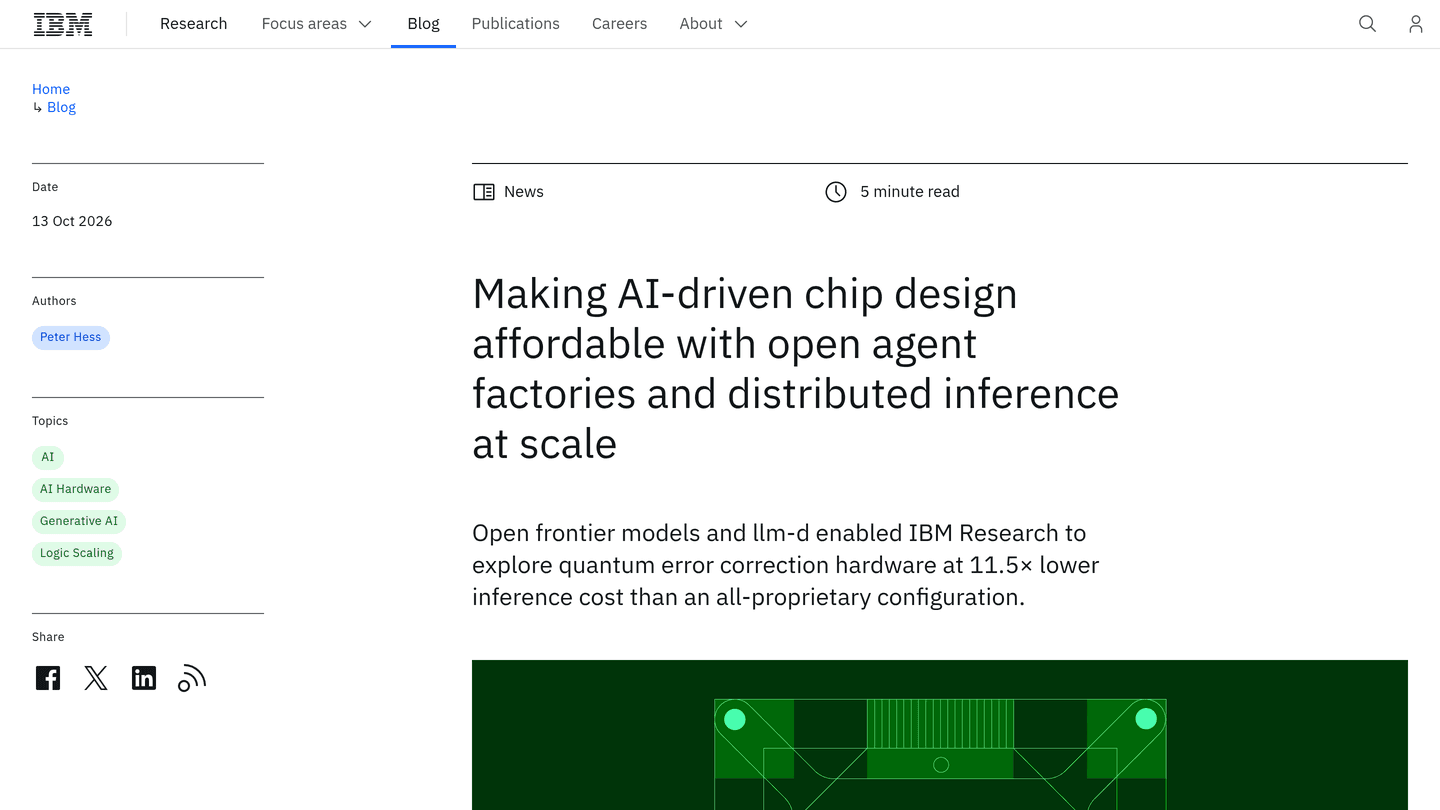
Task: Share the article on Facebook
Action: [48, 678]
